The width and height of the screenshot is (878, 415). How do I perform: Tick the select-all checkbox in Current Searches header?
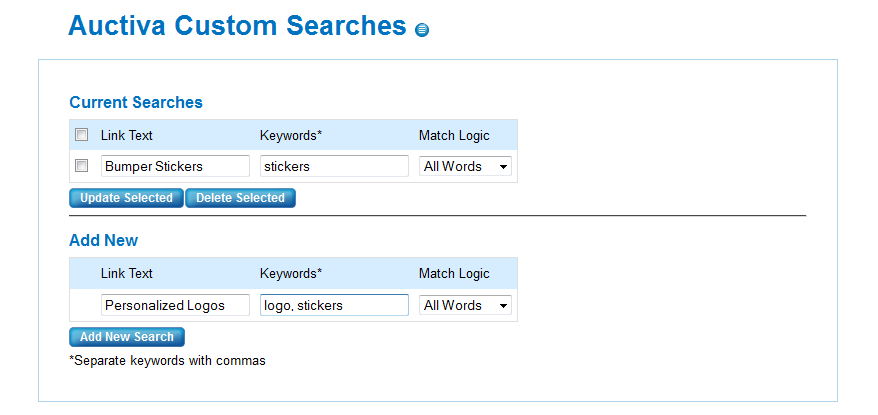82,134
